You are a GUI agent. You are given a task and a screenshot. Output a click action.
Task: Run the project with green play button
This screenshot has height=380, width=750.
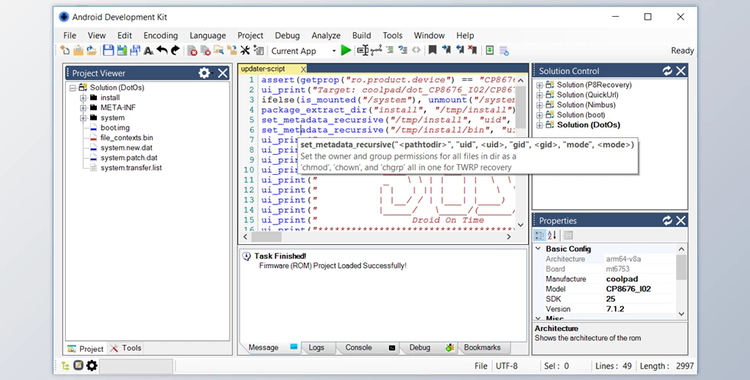click(x=346, y=50)
